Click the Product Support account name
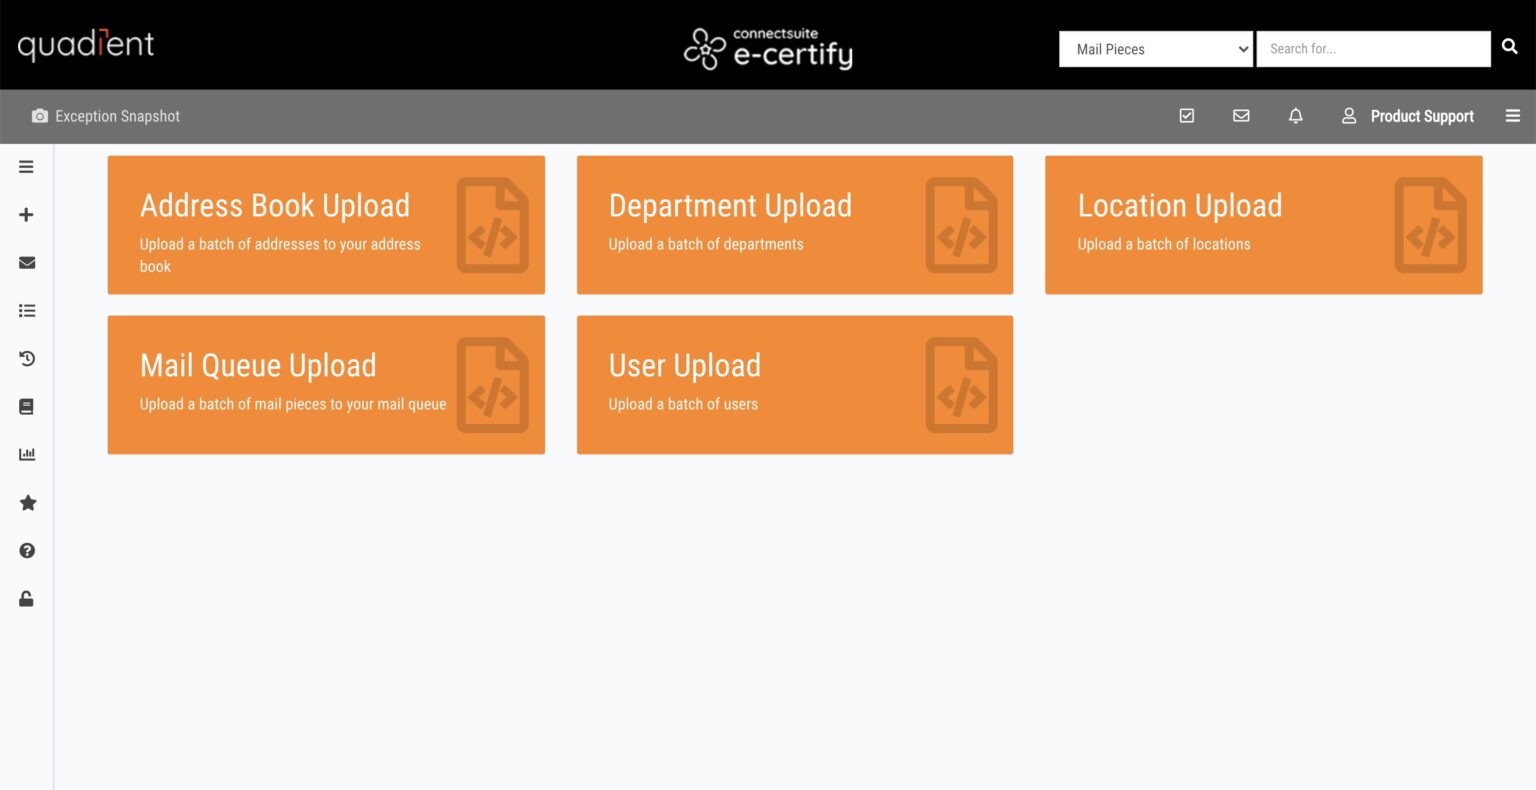The height and width of the screenshot is (790, 1536). coord(1422,116)
